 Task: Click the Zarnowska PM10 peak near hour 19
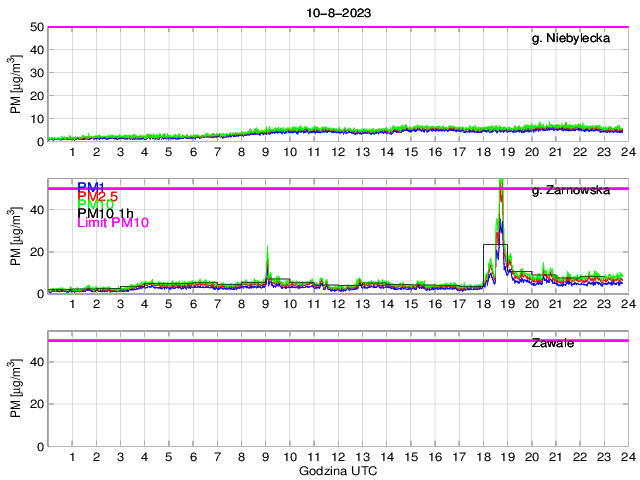[501, 183]
